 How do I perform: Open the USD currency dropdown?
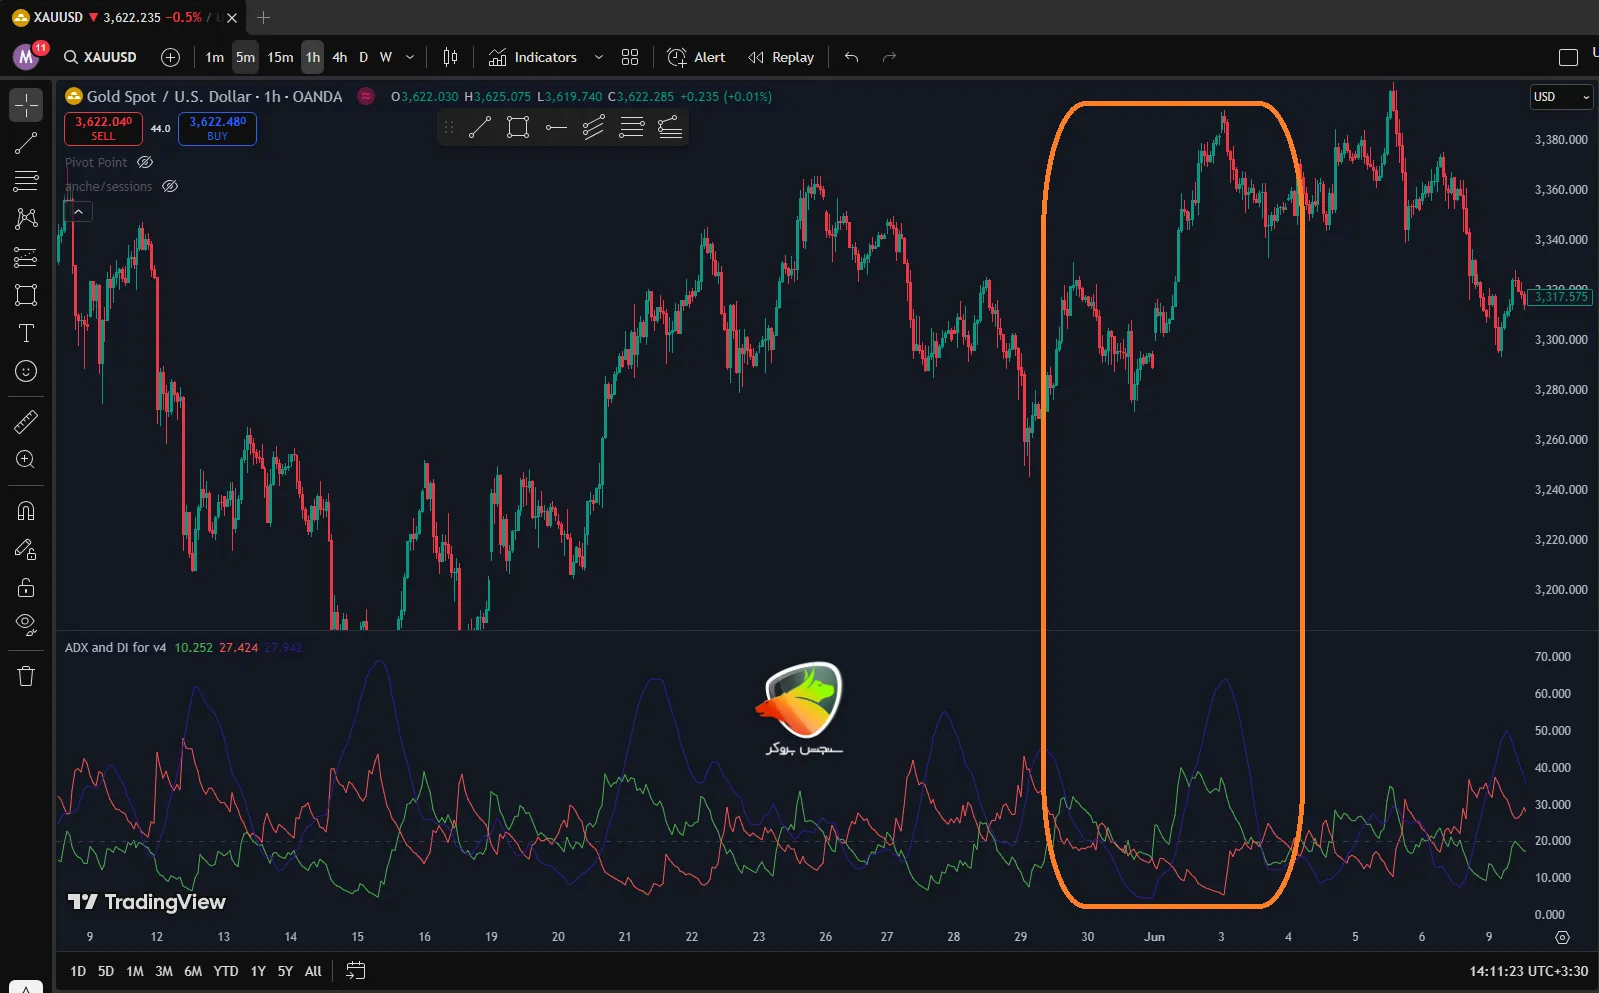click(x=1561, y=97)
